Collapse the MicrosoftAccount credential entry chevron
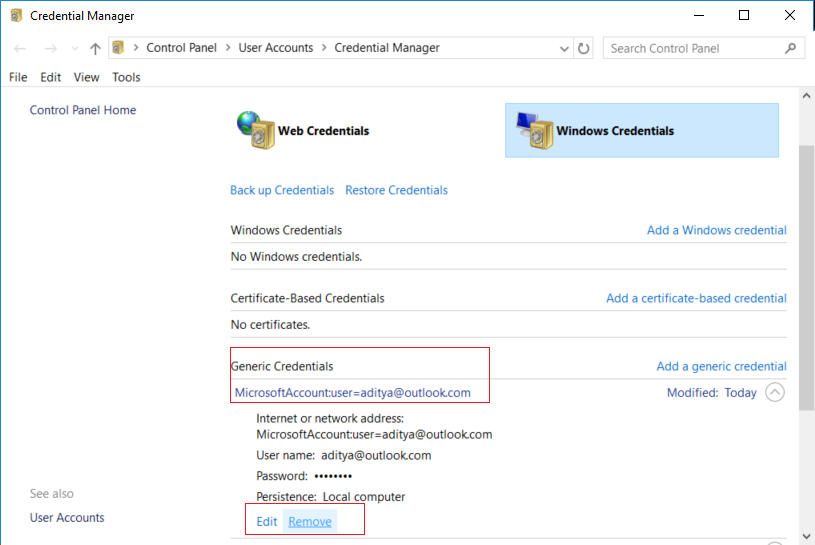This screenshot has height=545, width=815. (775, 393)
